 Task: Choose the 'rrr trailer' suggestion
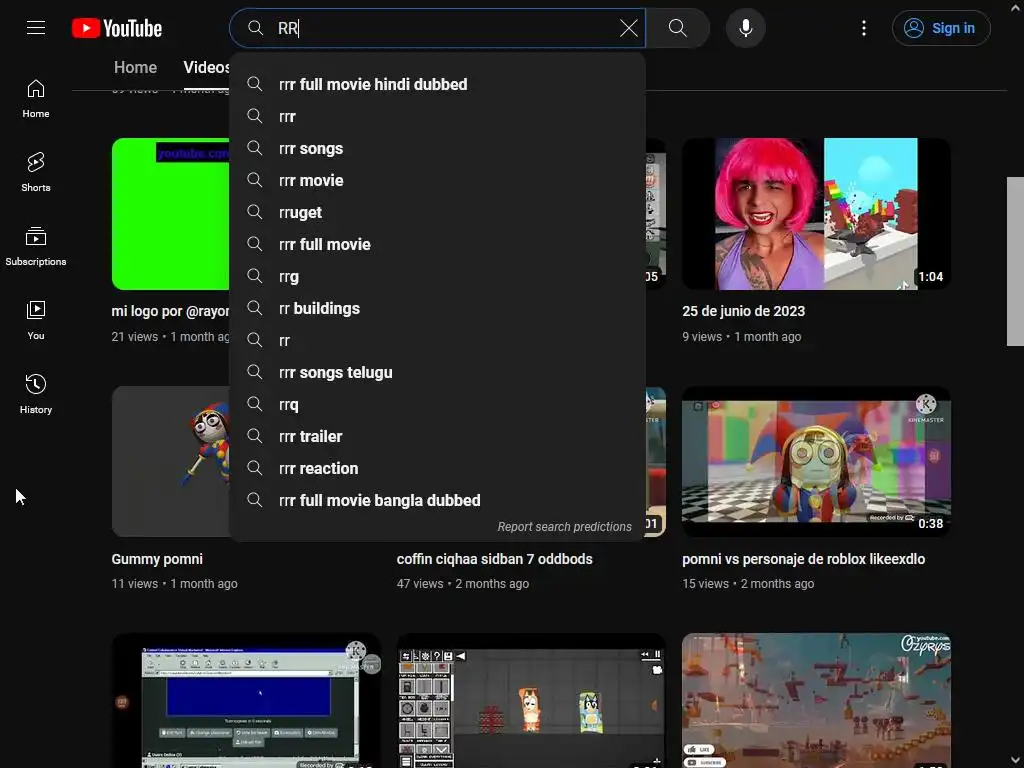pyautogui.click(x=438, y=436)
